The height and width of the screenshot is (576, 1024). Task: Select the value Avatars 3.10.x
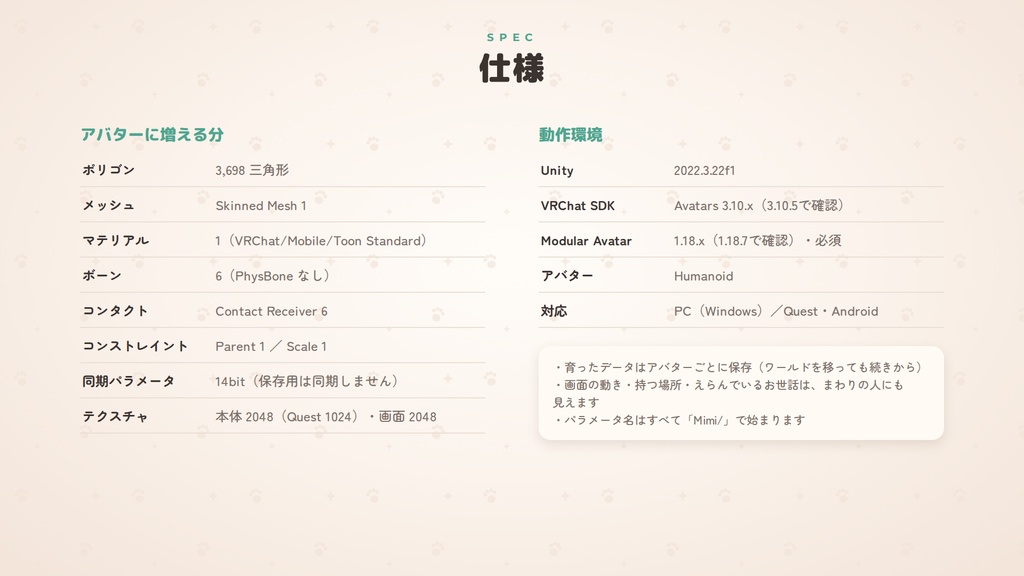714,206
